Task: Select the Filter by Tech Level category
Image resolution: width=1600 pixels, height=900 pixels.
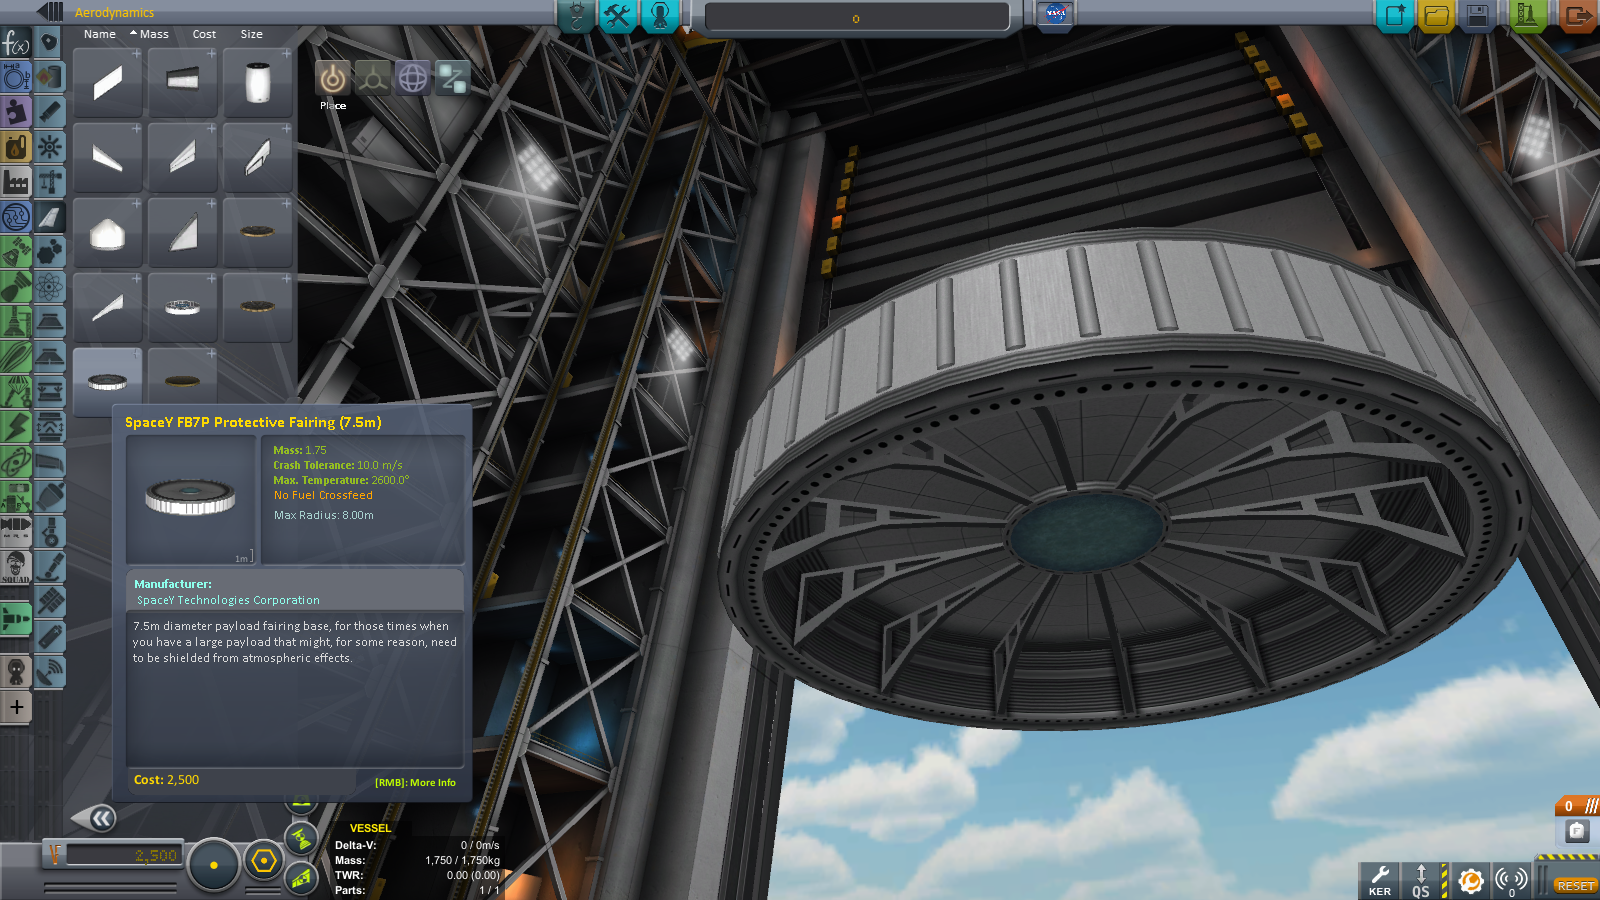Action: [16, 217]
